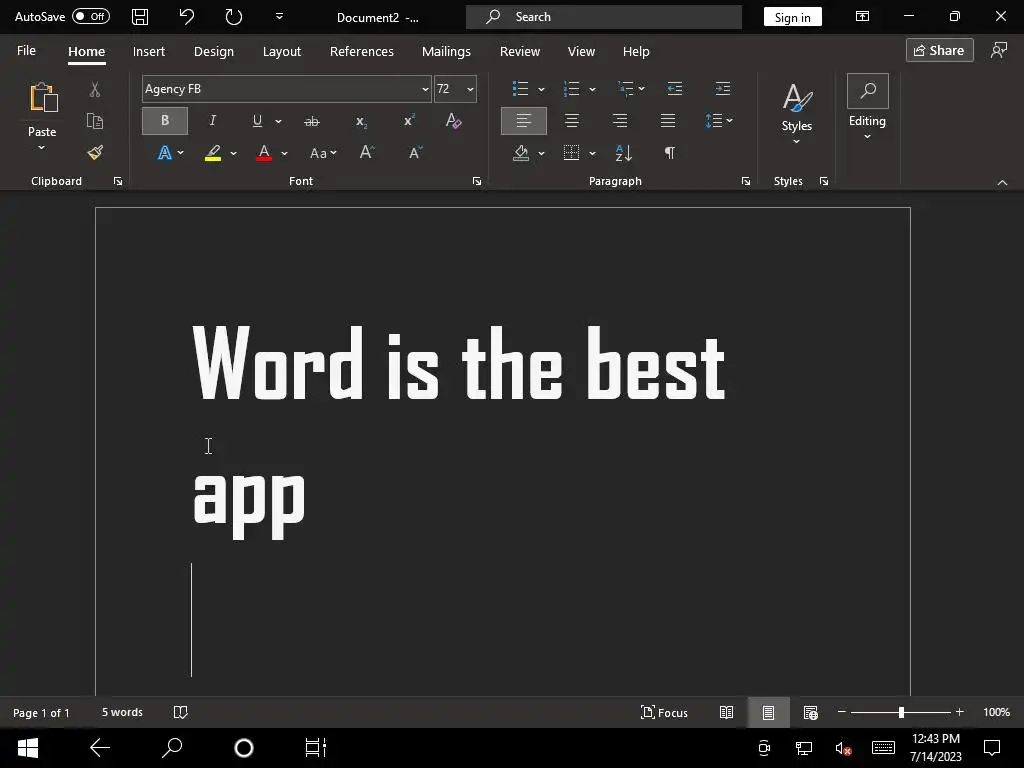Apply superscript formatting
Image resolution: width=1024 pixels, height=768 pixels.
pyautogui.click(x=409, y=121)
